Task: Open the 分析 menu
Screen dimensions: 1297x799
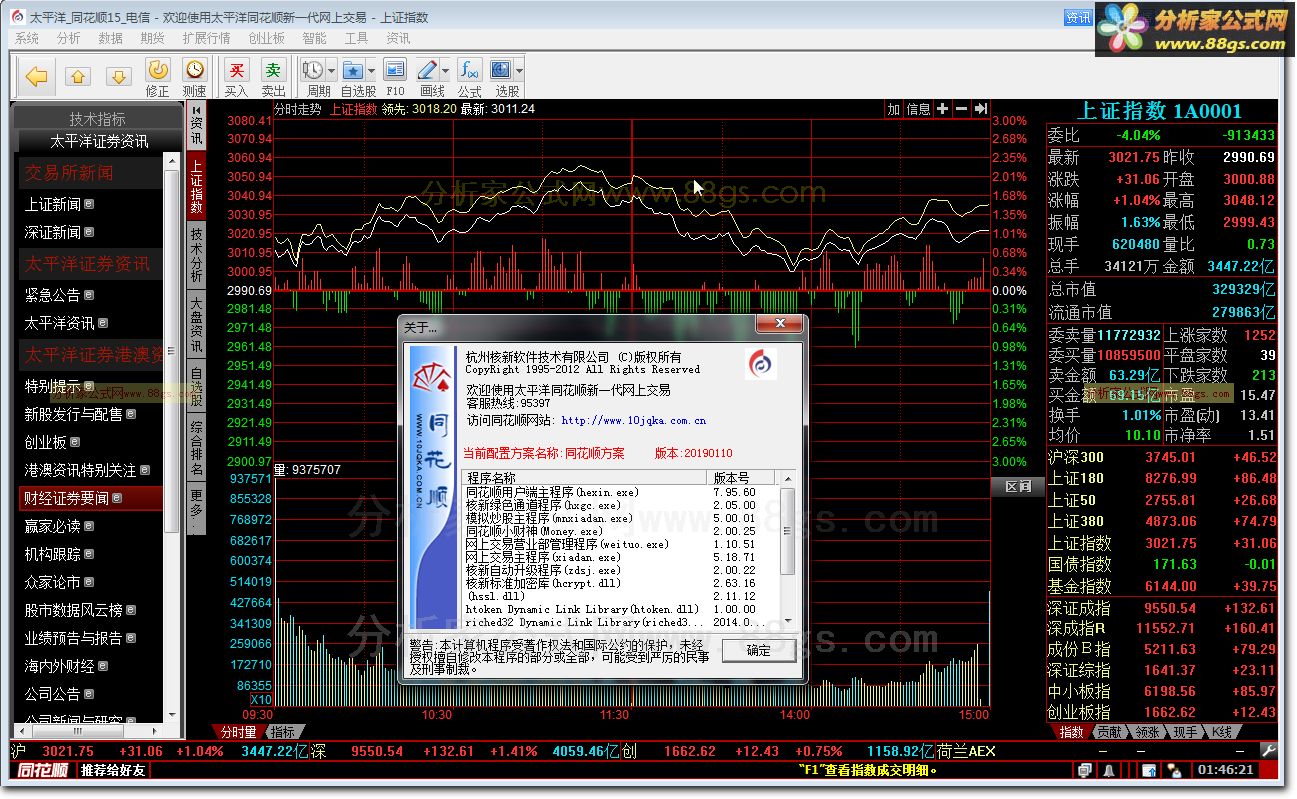Action: tap(69, 38)
